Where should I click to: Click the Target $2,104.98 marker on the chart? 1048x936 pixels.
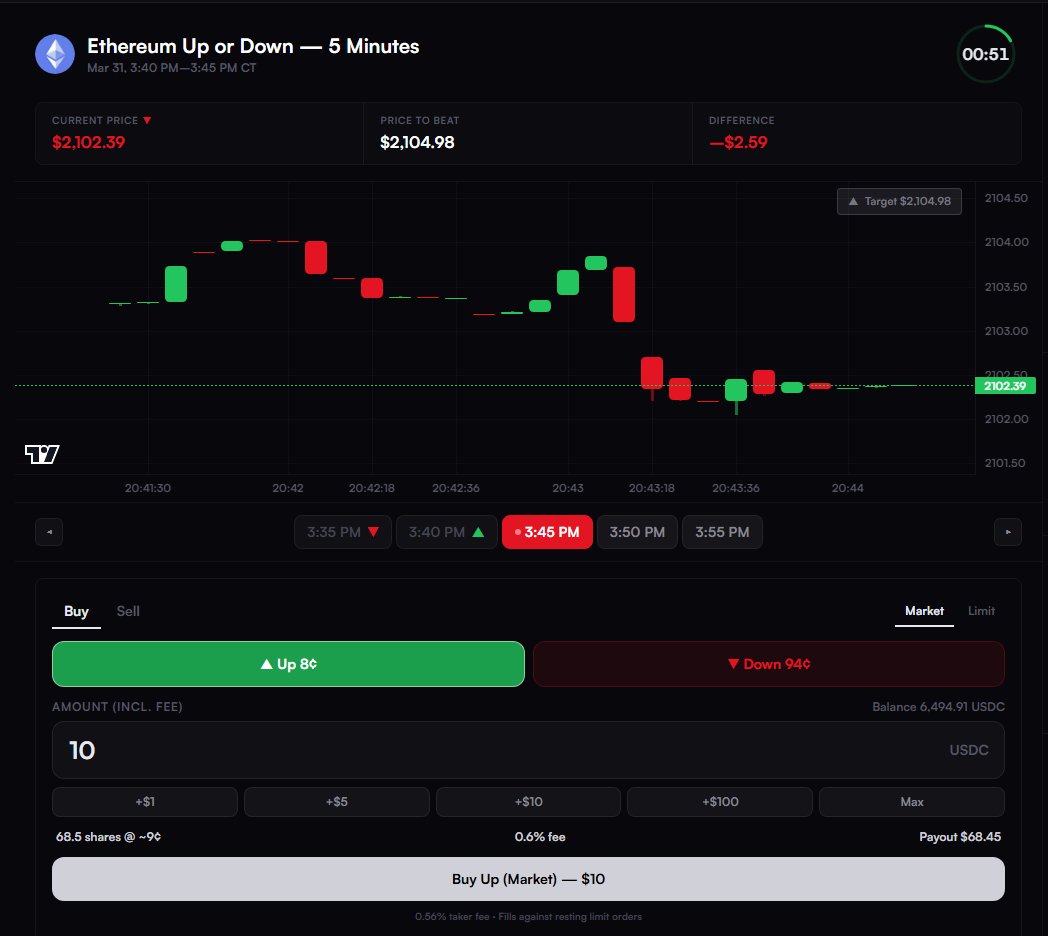pyautogui.click(x=898, y=201)
